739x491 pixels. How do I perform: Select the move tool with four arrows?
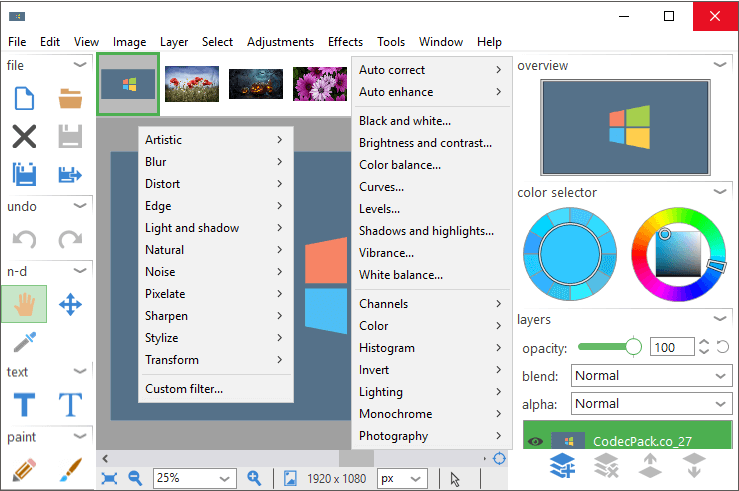(x=70, y=304)
